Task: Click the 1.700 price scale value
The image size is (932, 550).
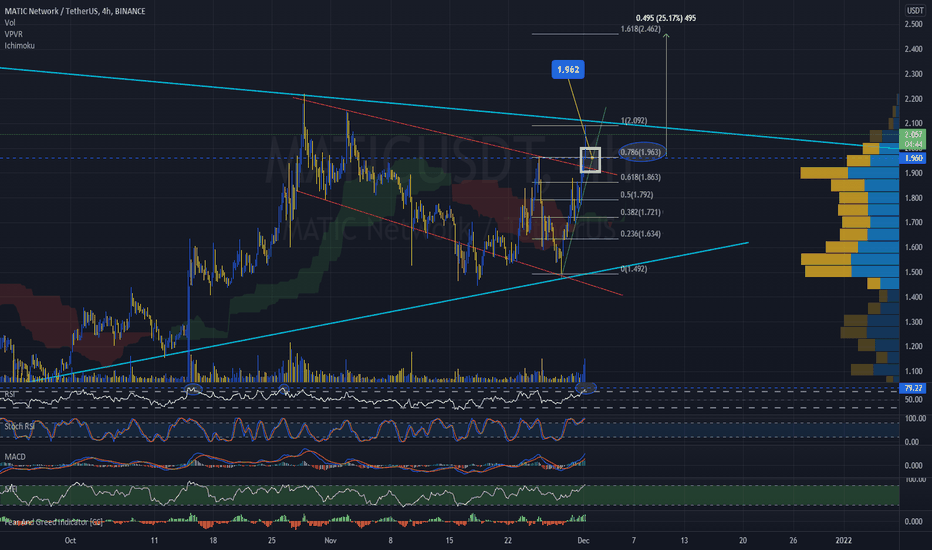Action: (x=913, y=222)
